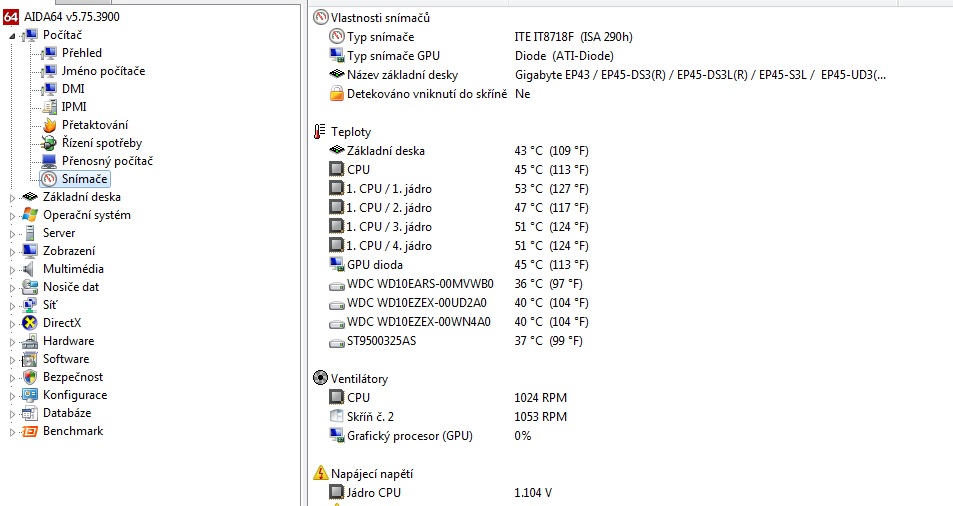The height and width of the screenshot is (506, 953).
Task: Click the Přetaktování flame icon
Action: point(49,125)
